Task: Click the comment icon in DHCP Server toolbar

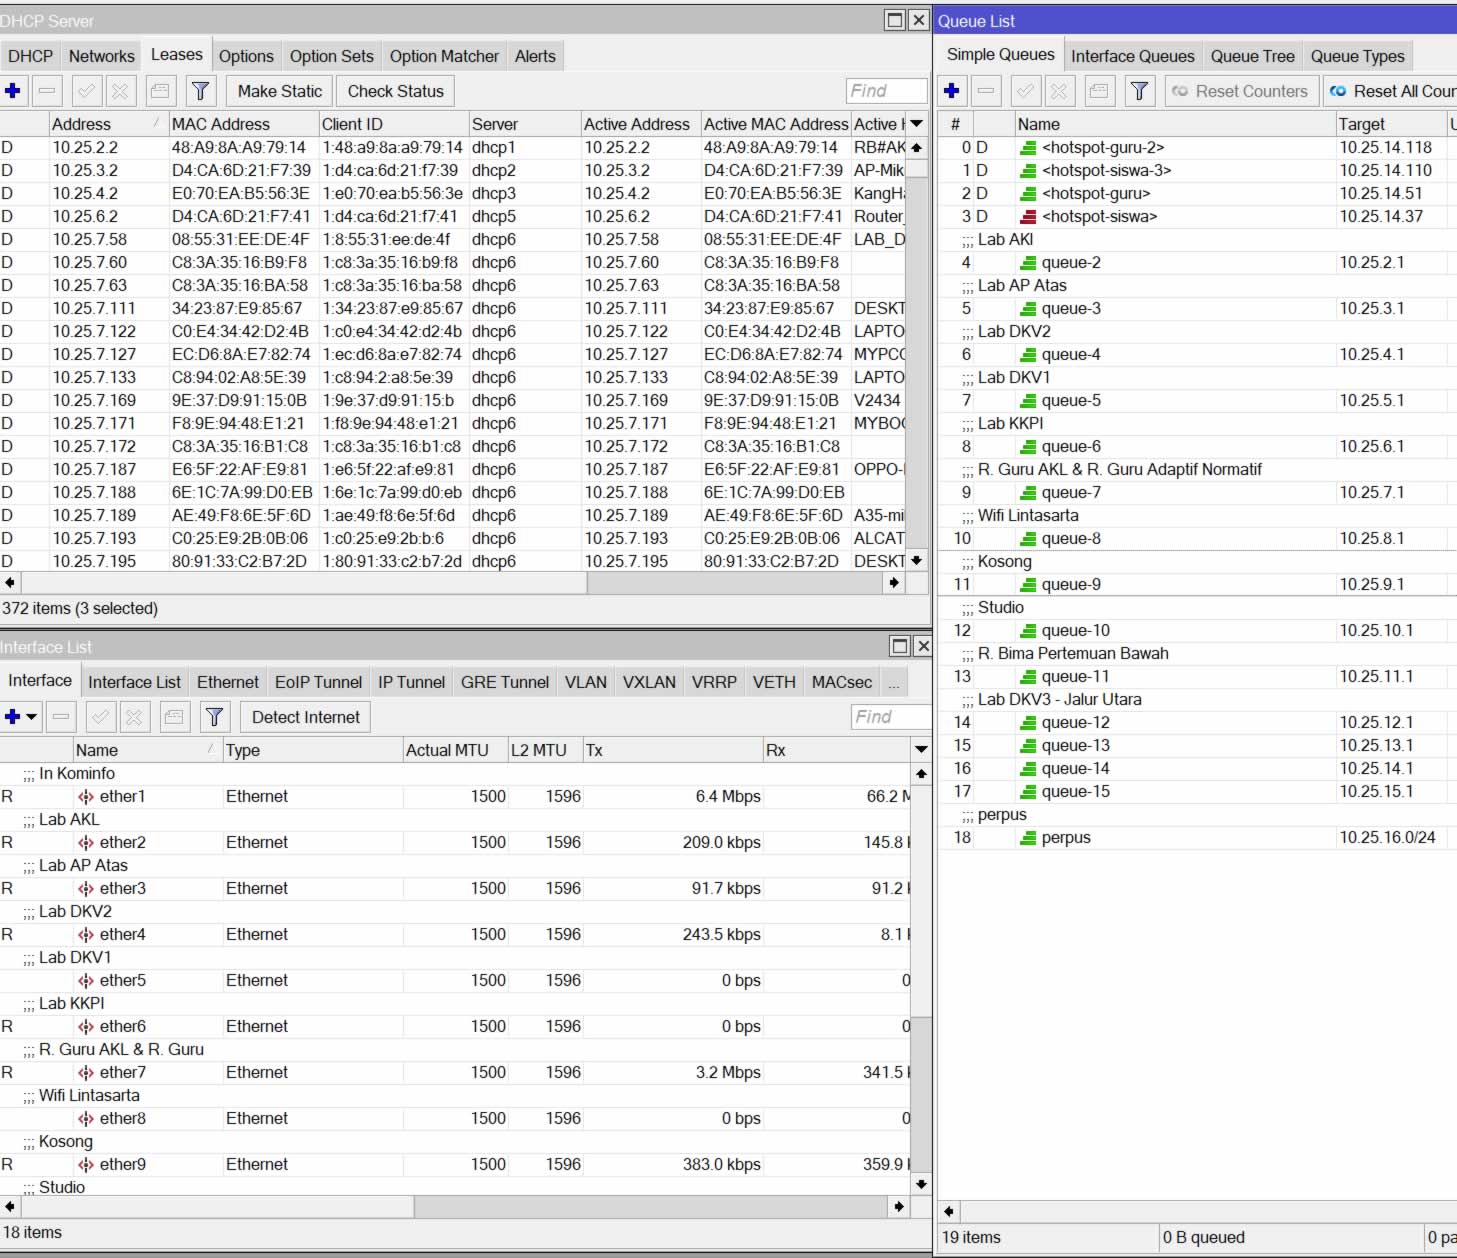Action: tap(159, 91)
